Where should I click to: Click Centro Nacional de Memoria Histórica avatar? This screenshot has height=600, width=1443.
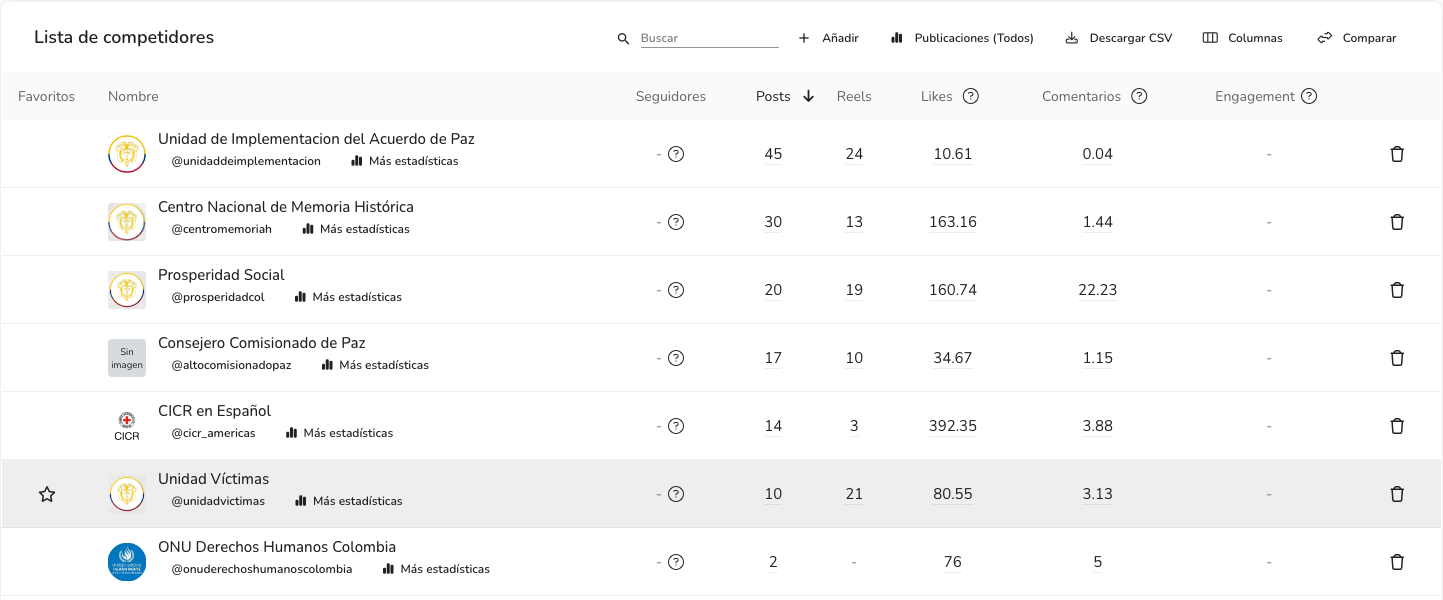pyautogui.click(x=127, y=222)
